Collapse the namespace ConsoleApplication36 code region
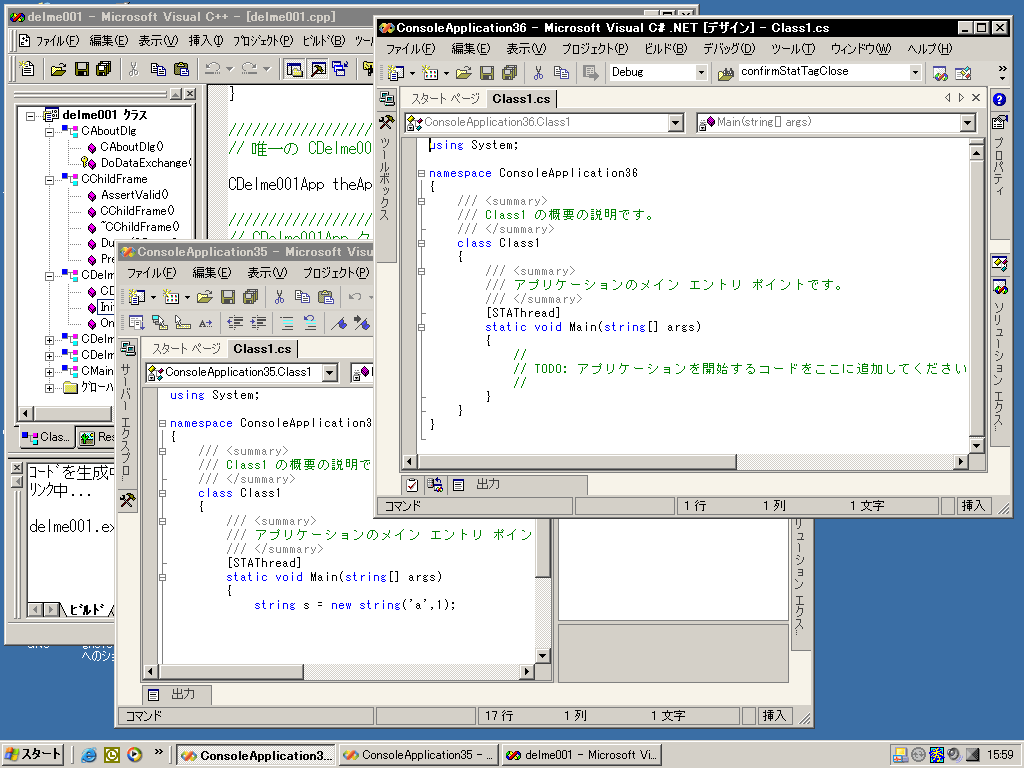The width and height of the screenshot is (1024, 768). [x=421, y=173]
